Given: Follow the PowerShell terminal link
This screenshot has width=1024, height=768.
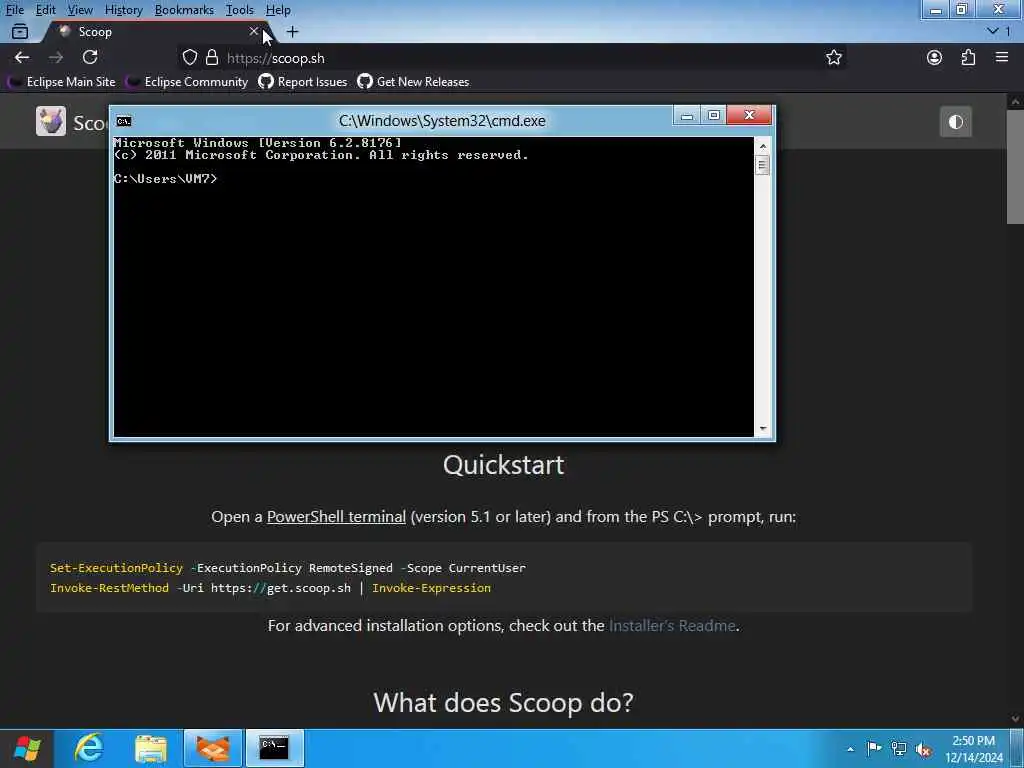Looking at the screenshot, I should 336,517.
